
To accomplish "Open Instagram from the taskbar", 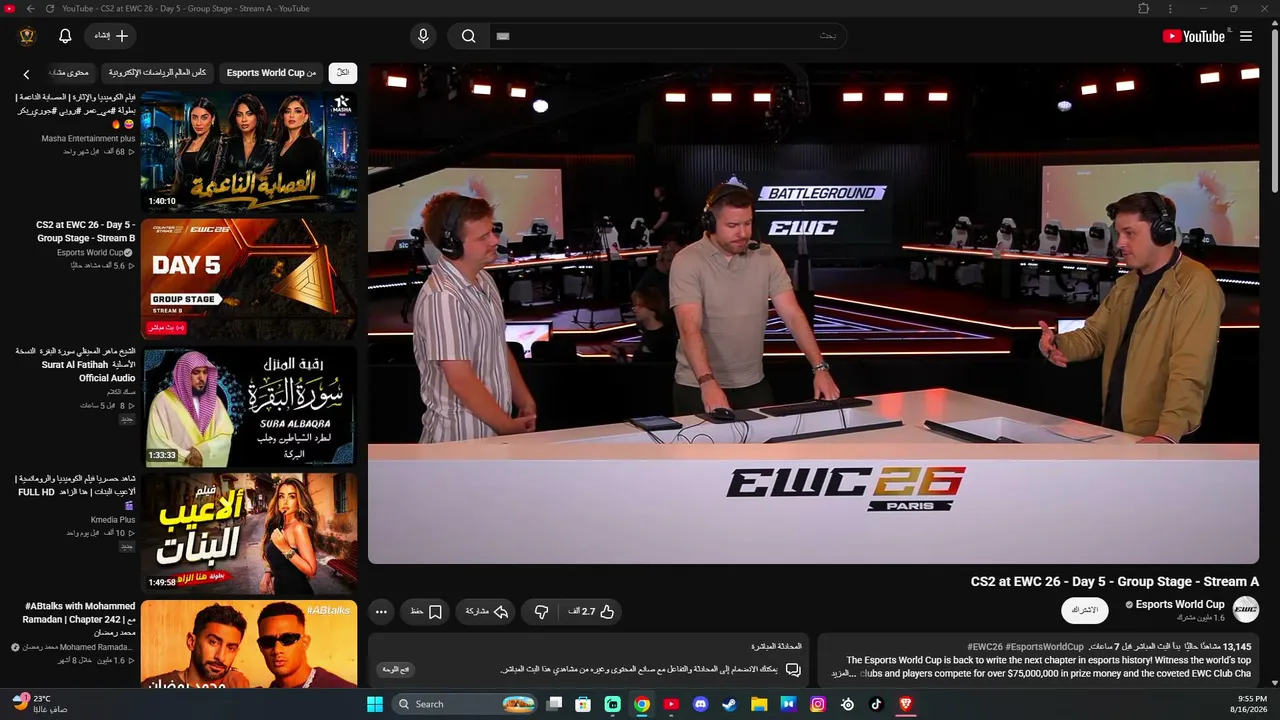I will [x=818, y=704].
